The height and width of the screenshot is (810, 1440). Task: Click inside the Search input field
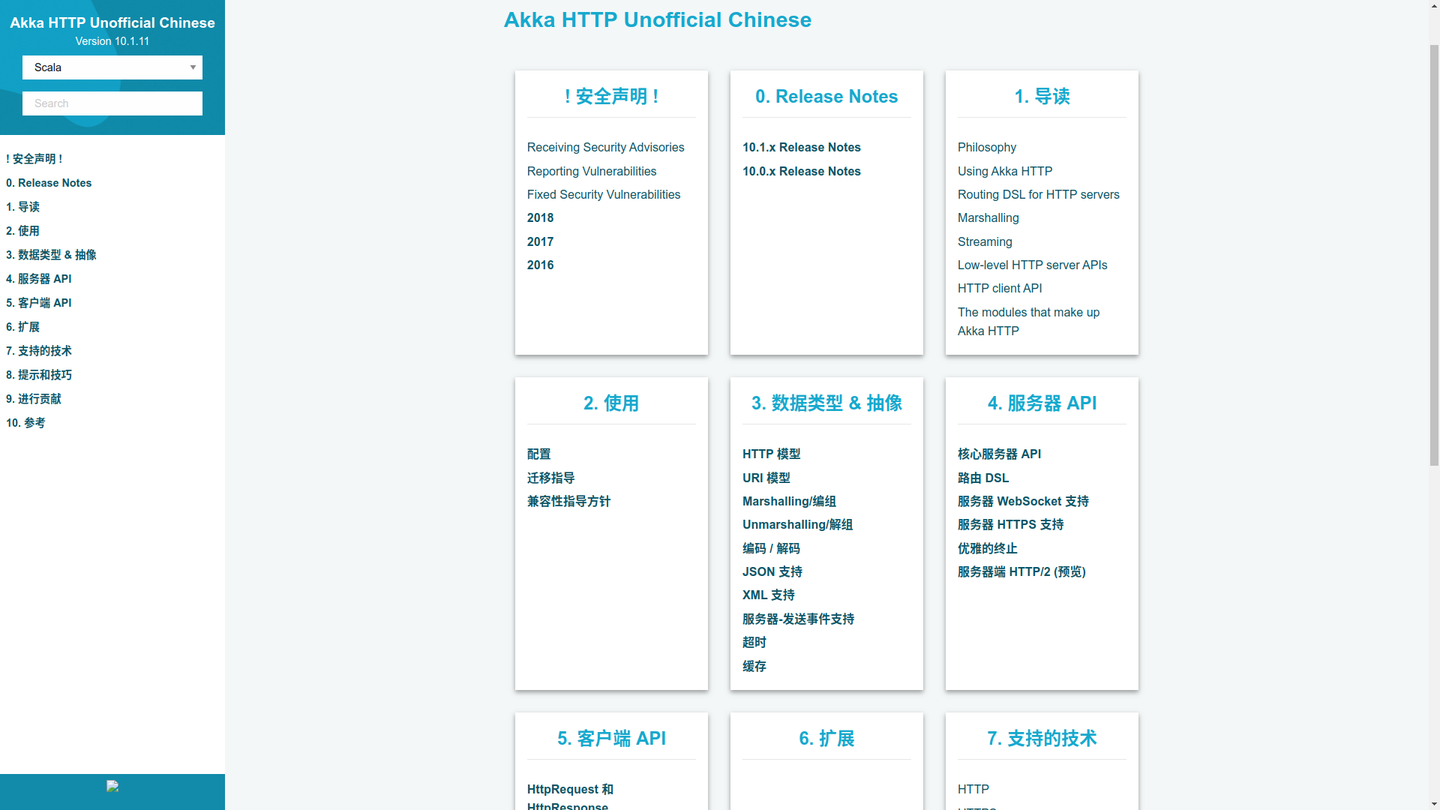[x=112, y=103]
